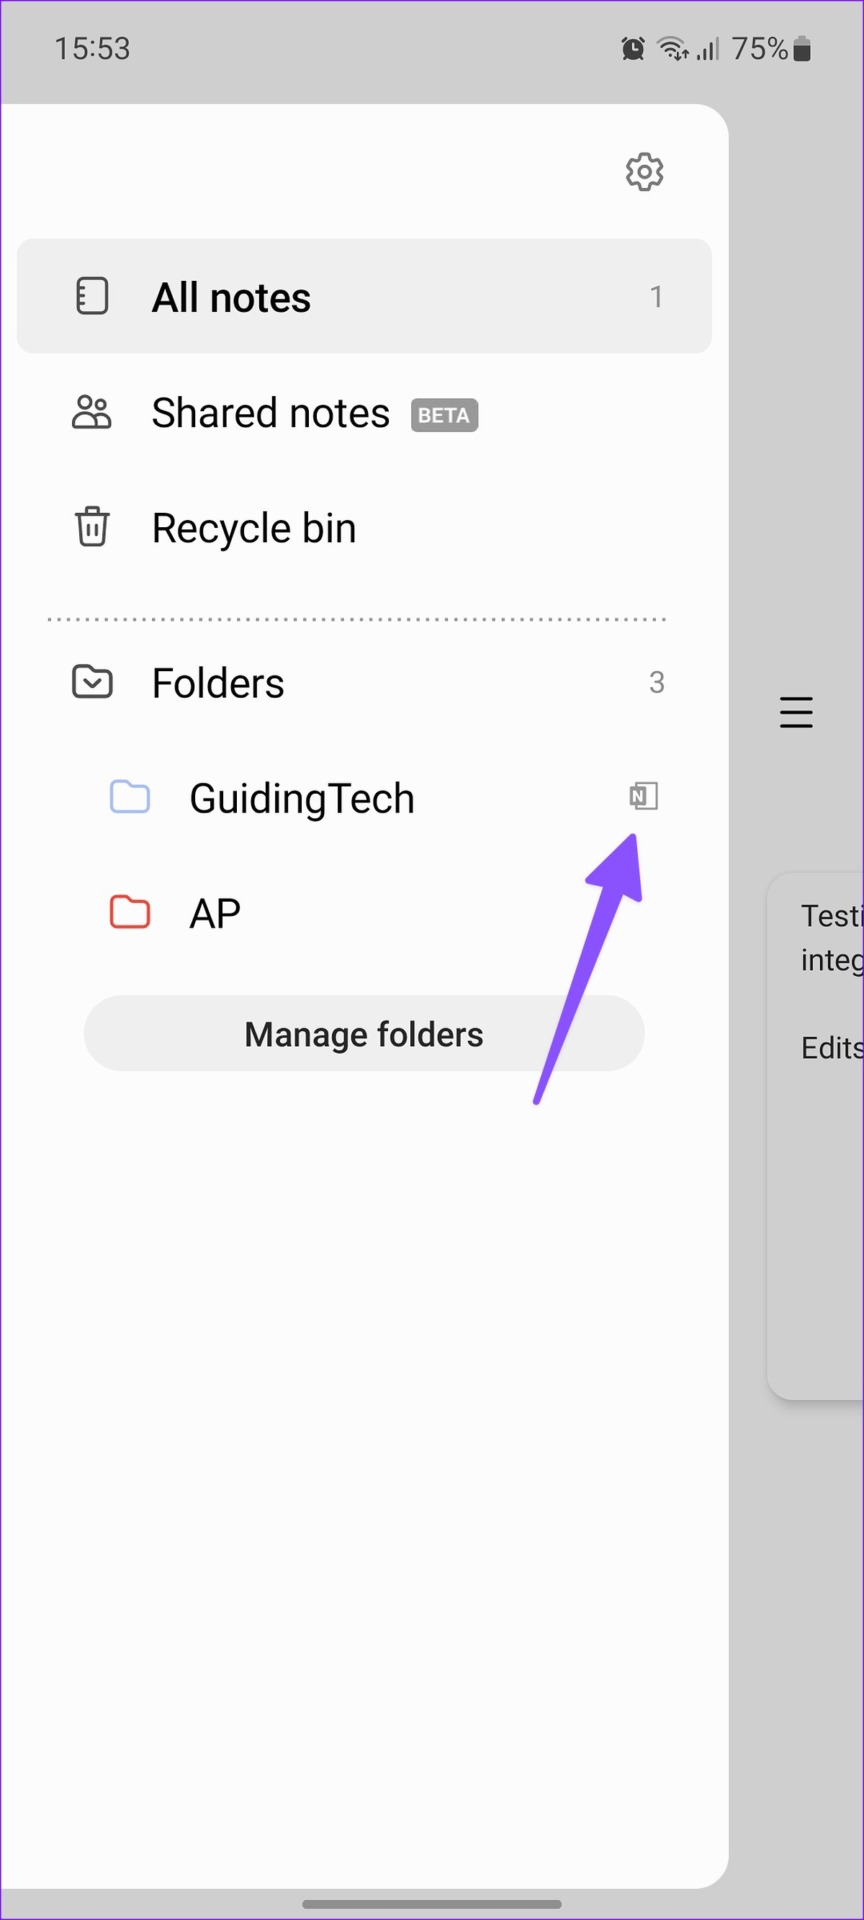Screen dimensions: 864x1920
Task: Open settings via the gear icon
Action: (x=644, y=172)
